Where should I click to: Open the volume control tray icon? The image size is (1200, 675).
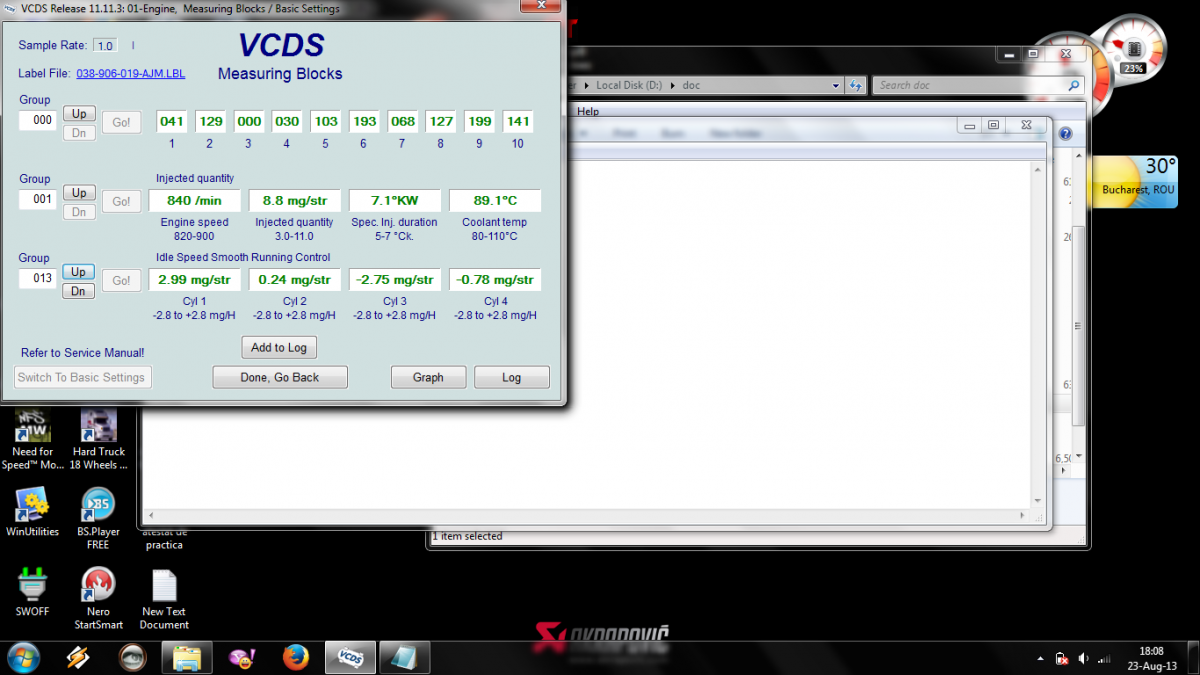coord(1082,659)
